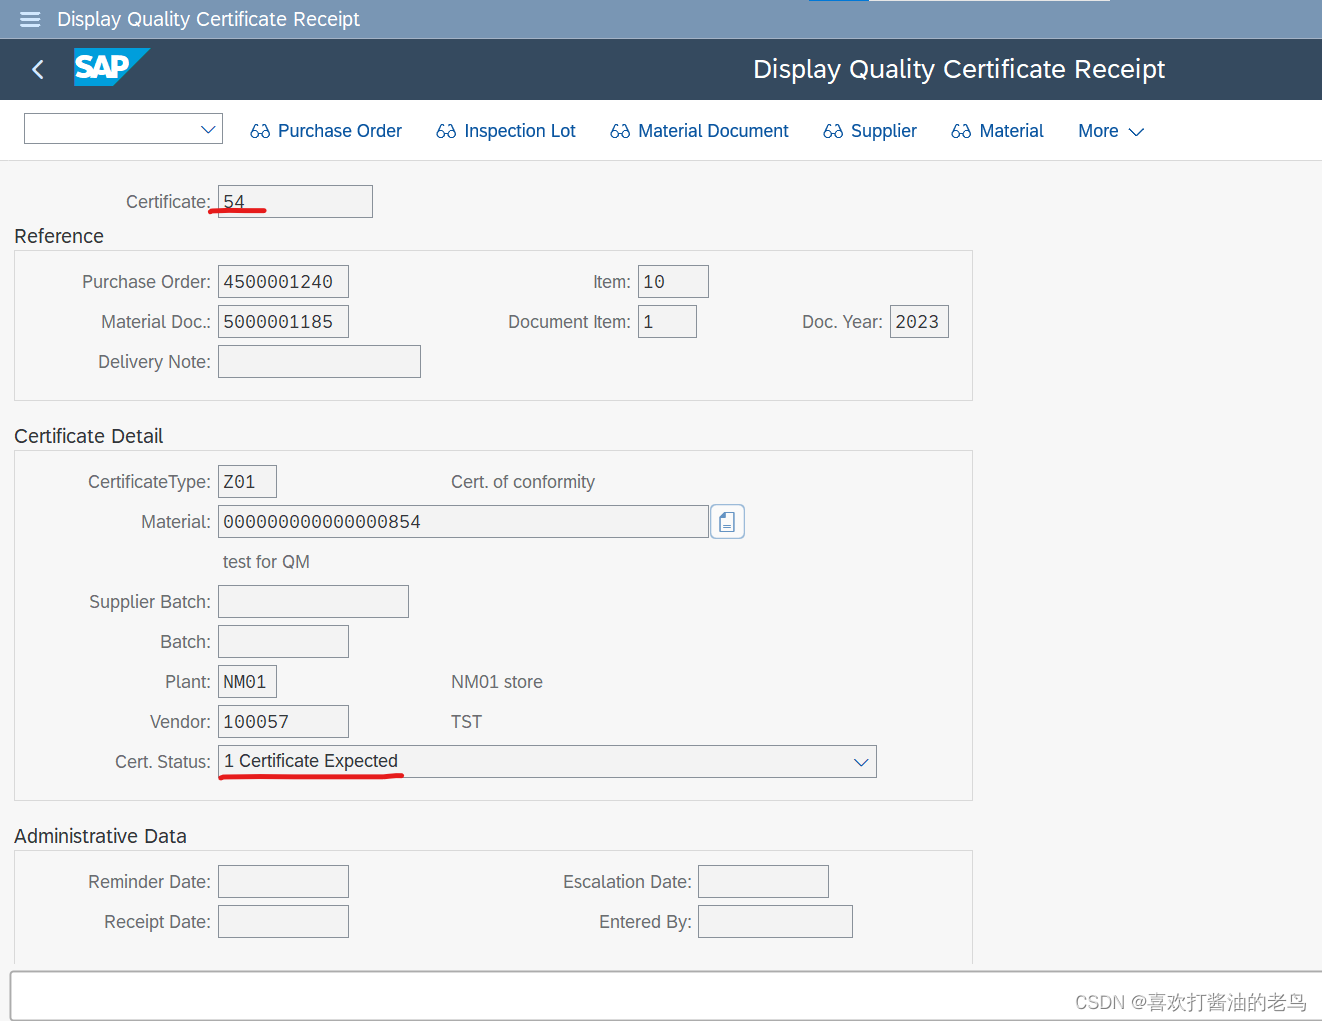The image size is (1322, 1021).
Task: Click the Purchase Order toolbar entry
Action: tap(339, 130)
